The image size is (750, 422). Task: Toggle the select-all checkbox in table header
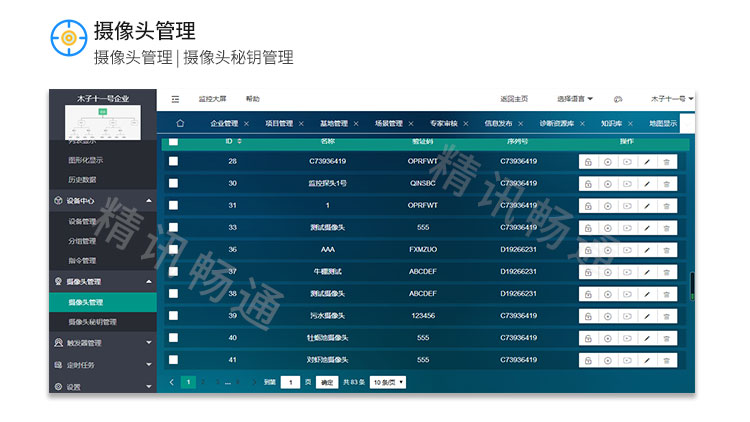[x=173, y=142]
